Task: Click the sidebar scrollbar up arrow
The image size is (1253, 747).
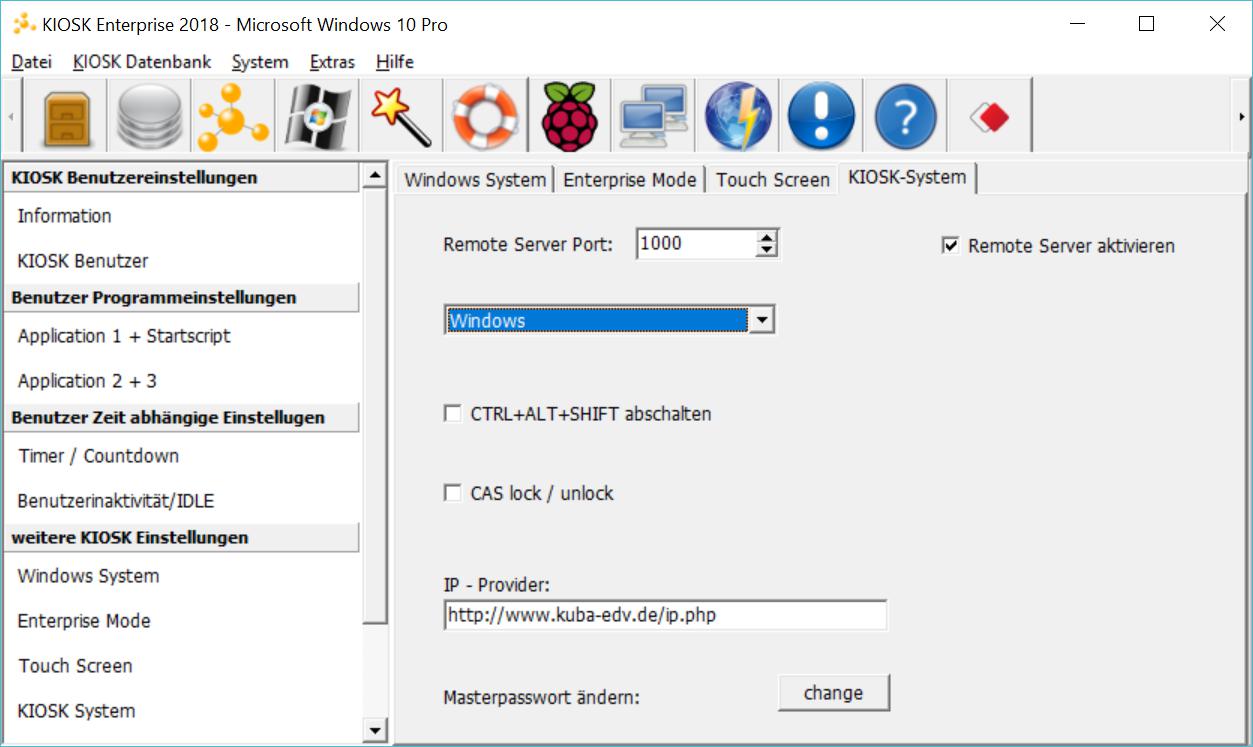Action: pos(375,176)
